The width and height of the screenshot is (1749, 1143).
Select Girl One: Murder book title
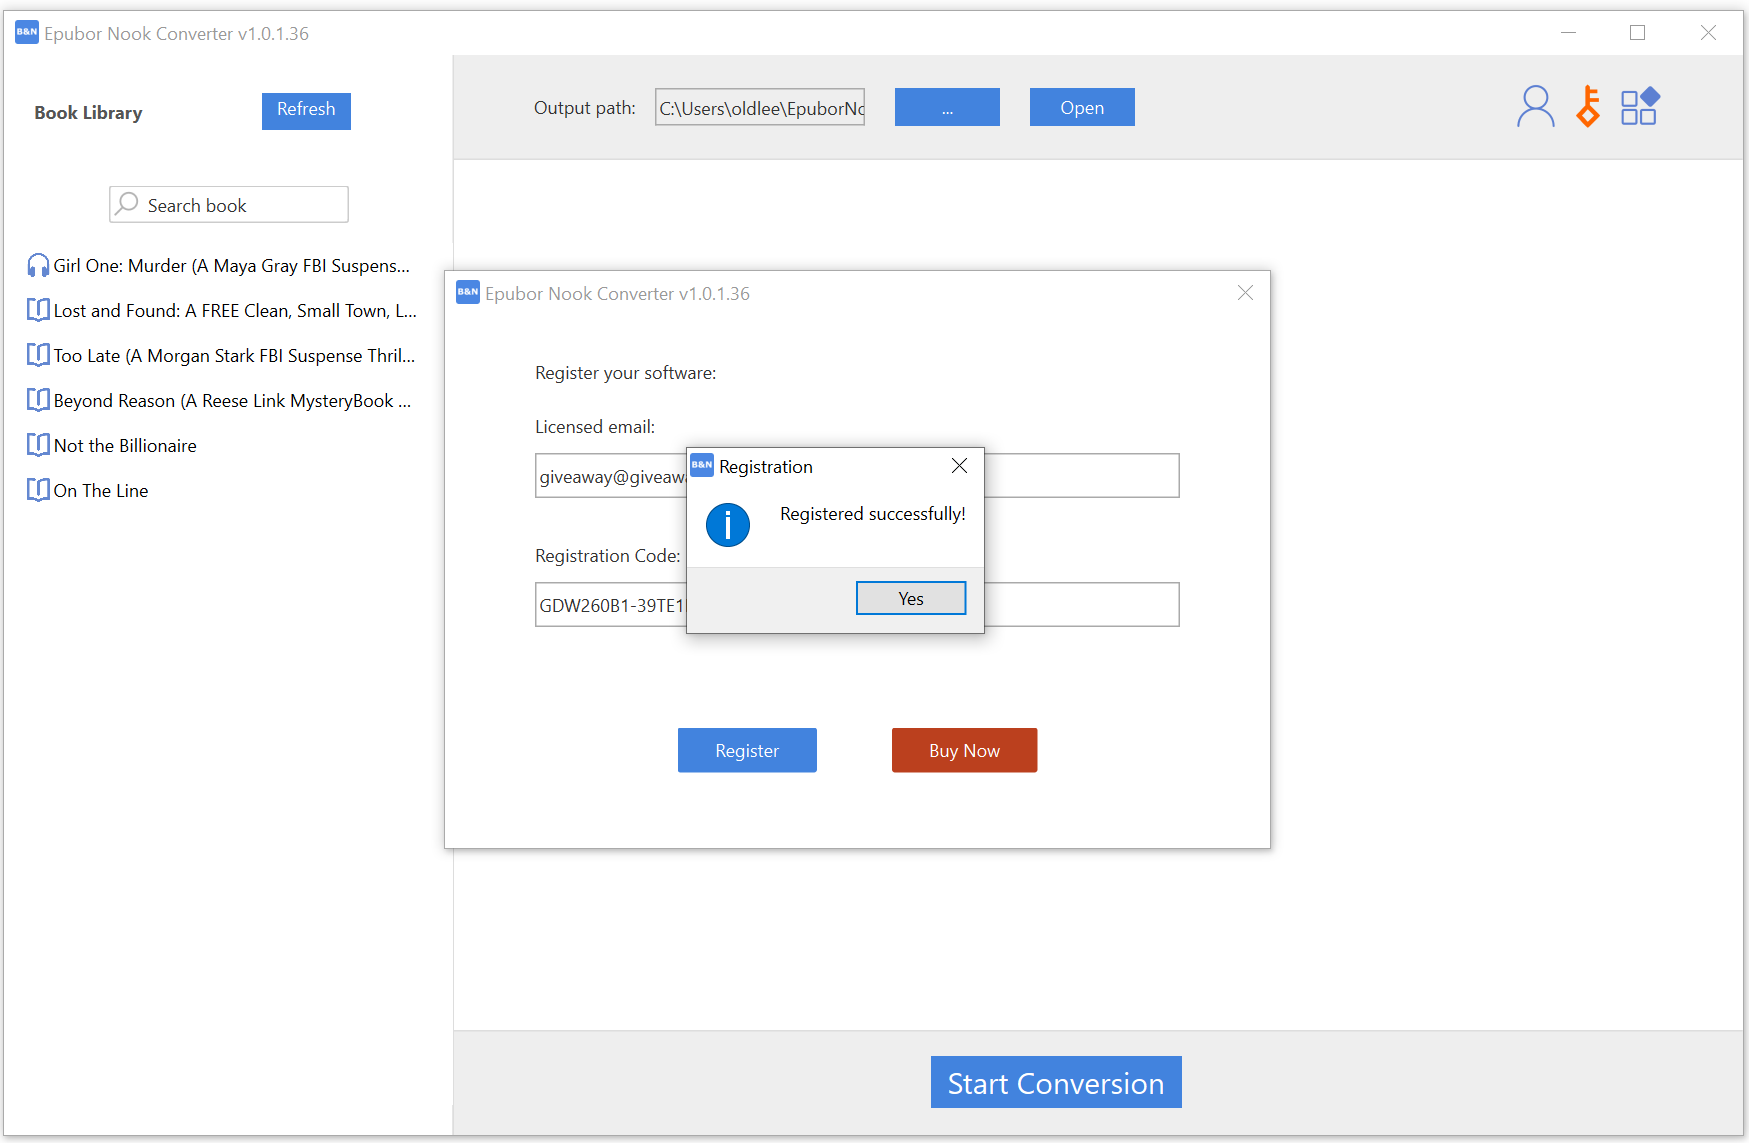[x=232, y=265]
